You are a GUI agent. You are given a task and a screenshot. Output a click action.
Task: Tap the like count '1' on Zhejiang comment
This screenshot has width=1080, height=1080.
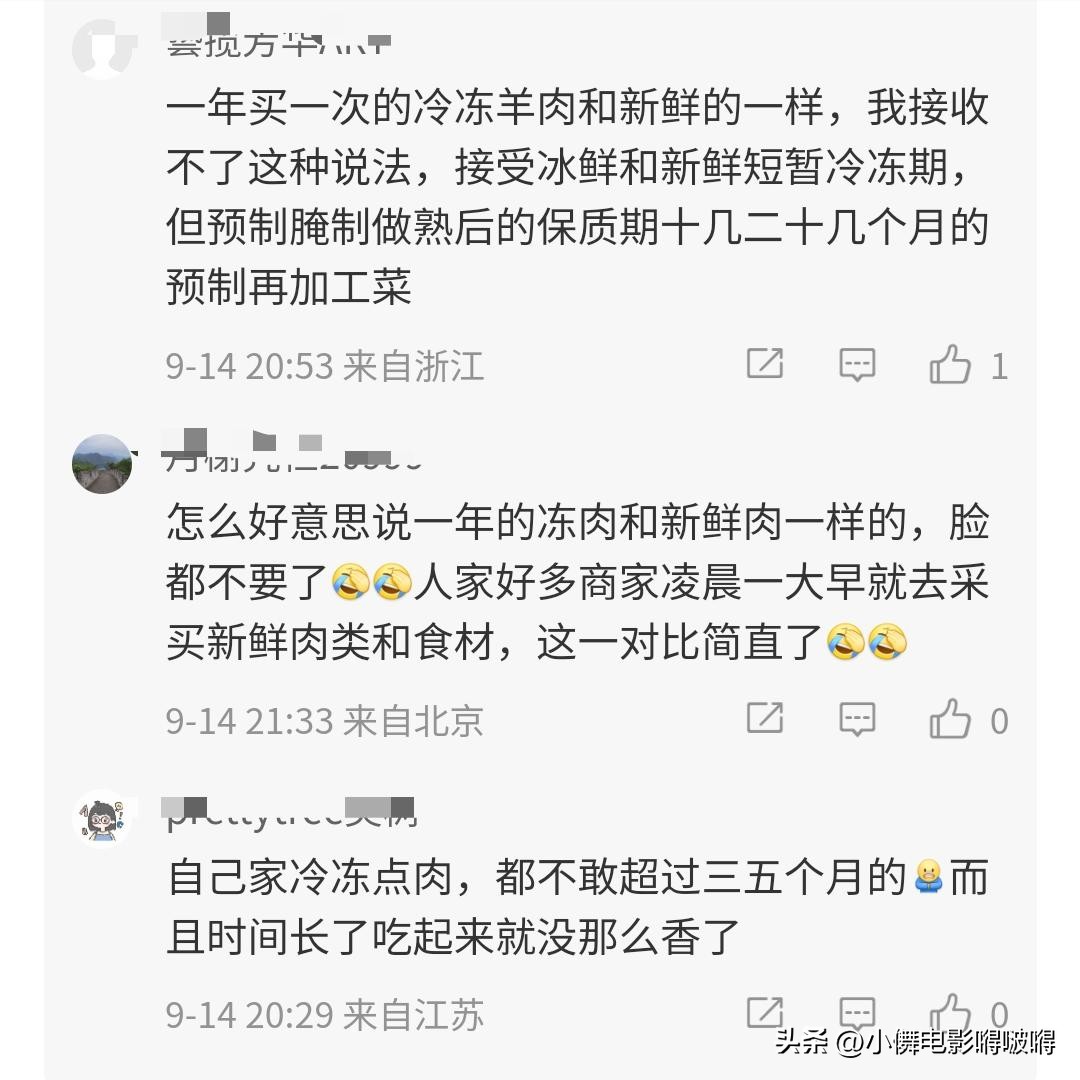999,367
